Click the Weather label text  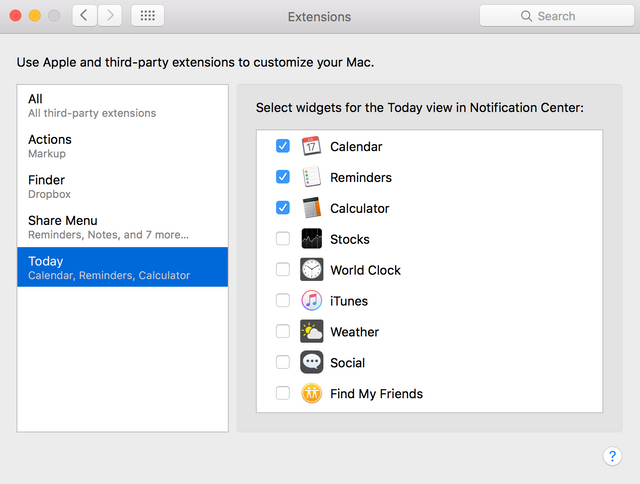tap(355, 332)
